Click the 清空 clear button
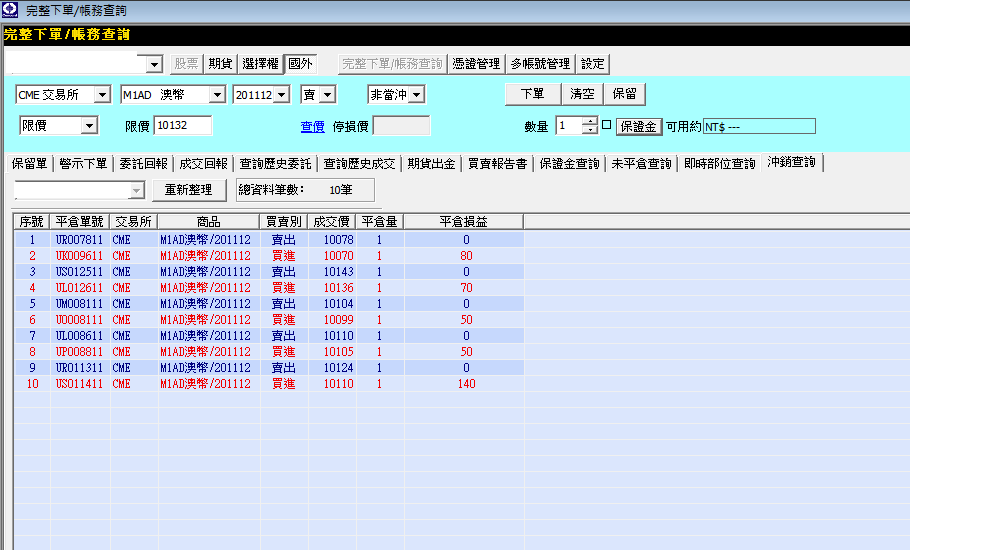The height and width of the screenshot is (550, 987). [582, 94]
